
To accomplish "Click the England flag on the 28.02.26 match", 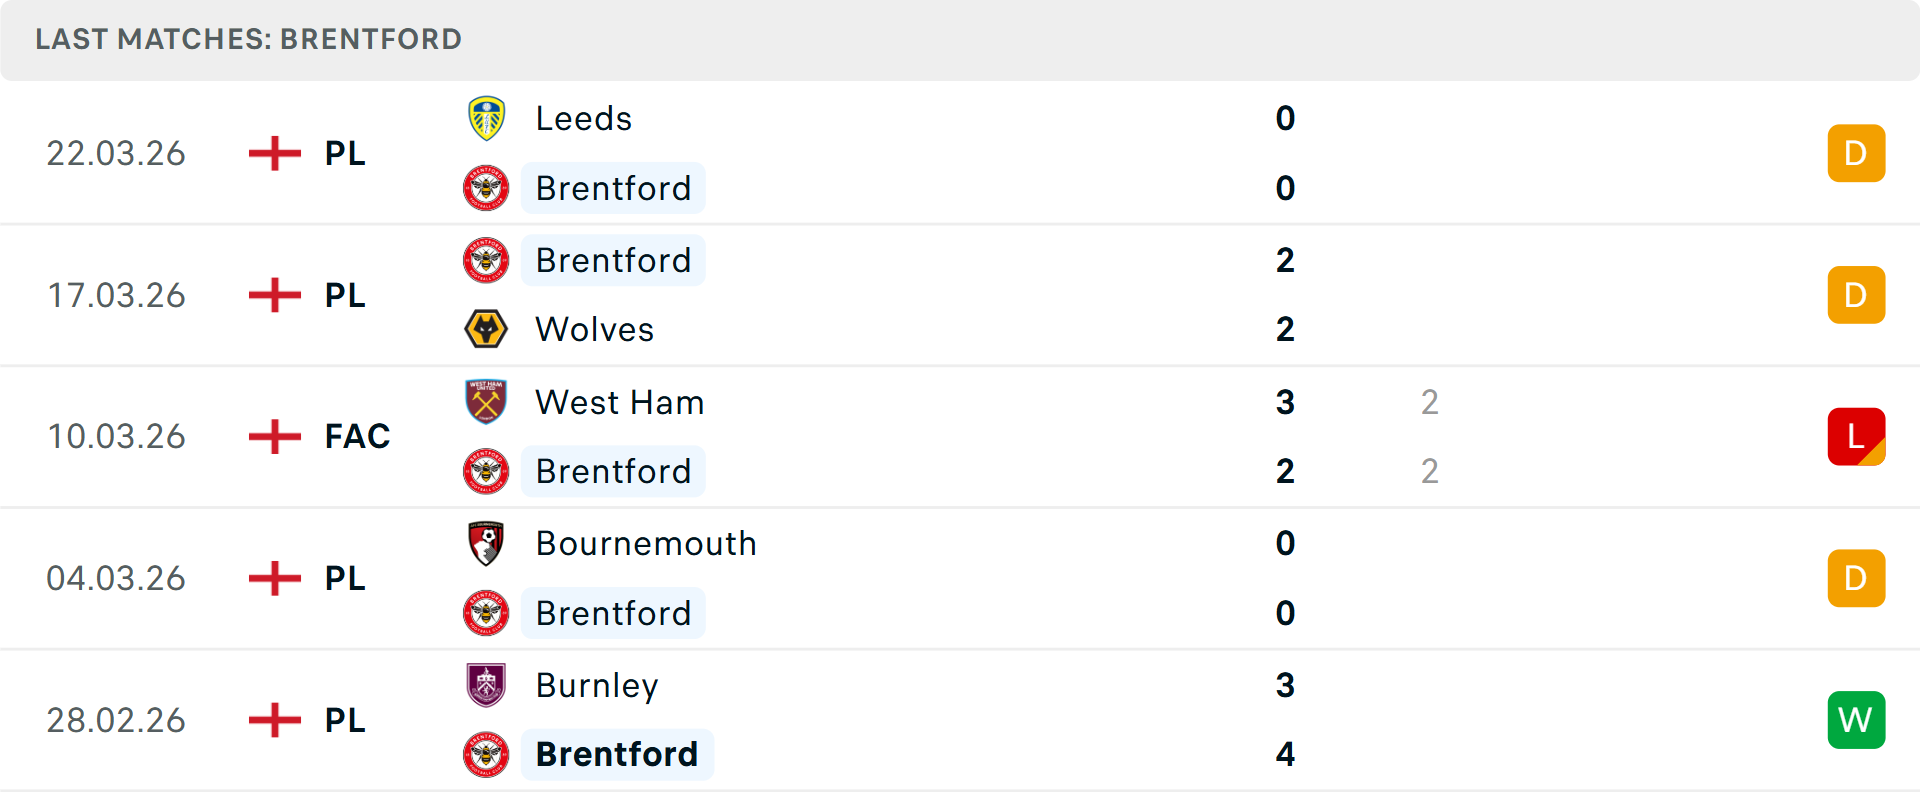I will tap(273, 720).
